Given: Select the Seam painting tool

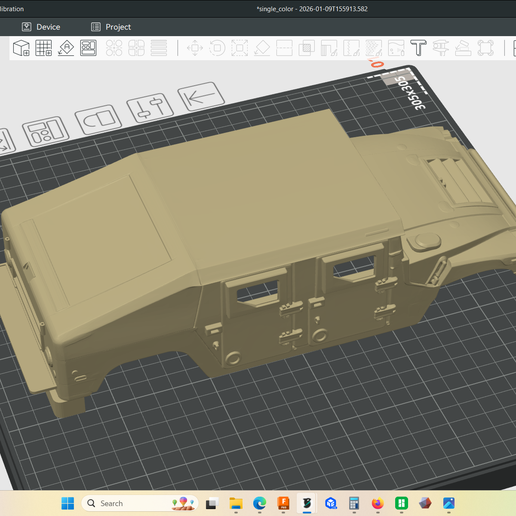Looking at the screenshot, I should pos(351,48).
